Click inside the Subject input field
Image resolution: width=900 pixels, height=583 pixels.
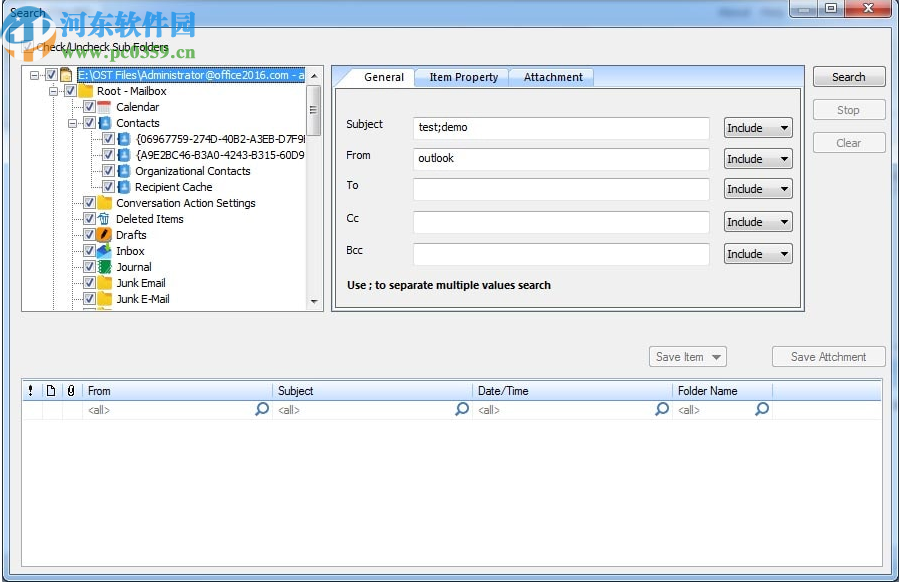tap(560, 127)
